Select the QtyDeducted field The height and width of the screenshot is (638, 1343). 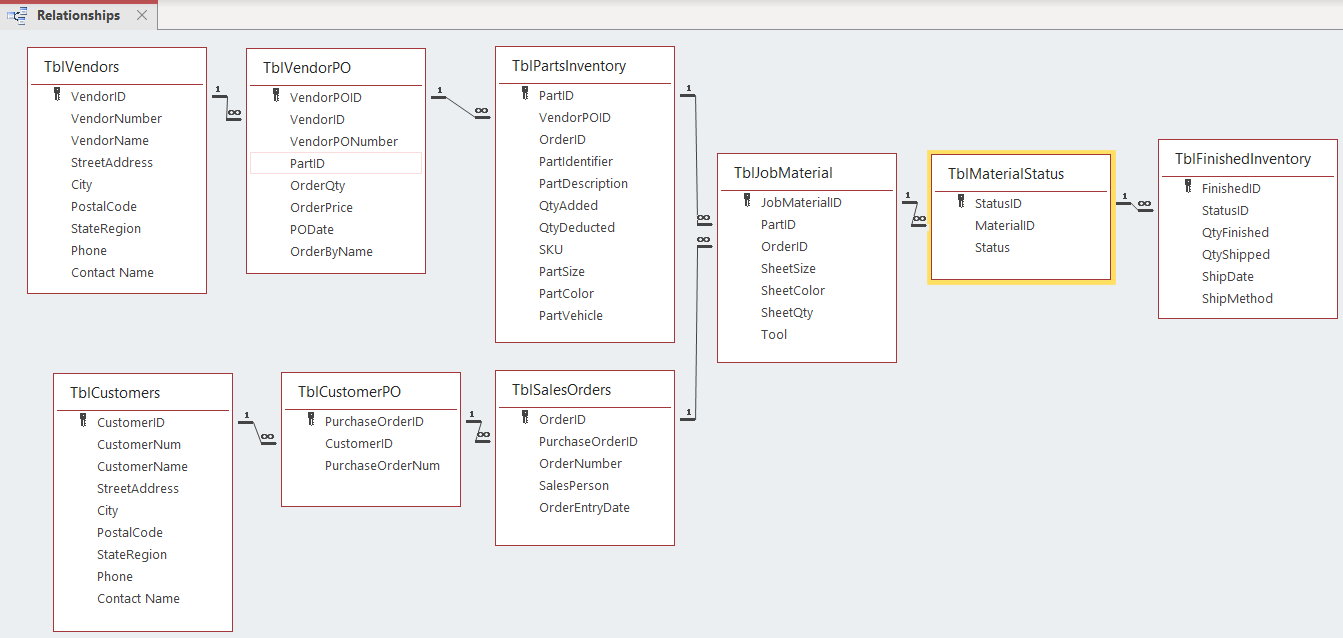(575, 227)
